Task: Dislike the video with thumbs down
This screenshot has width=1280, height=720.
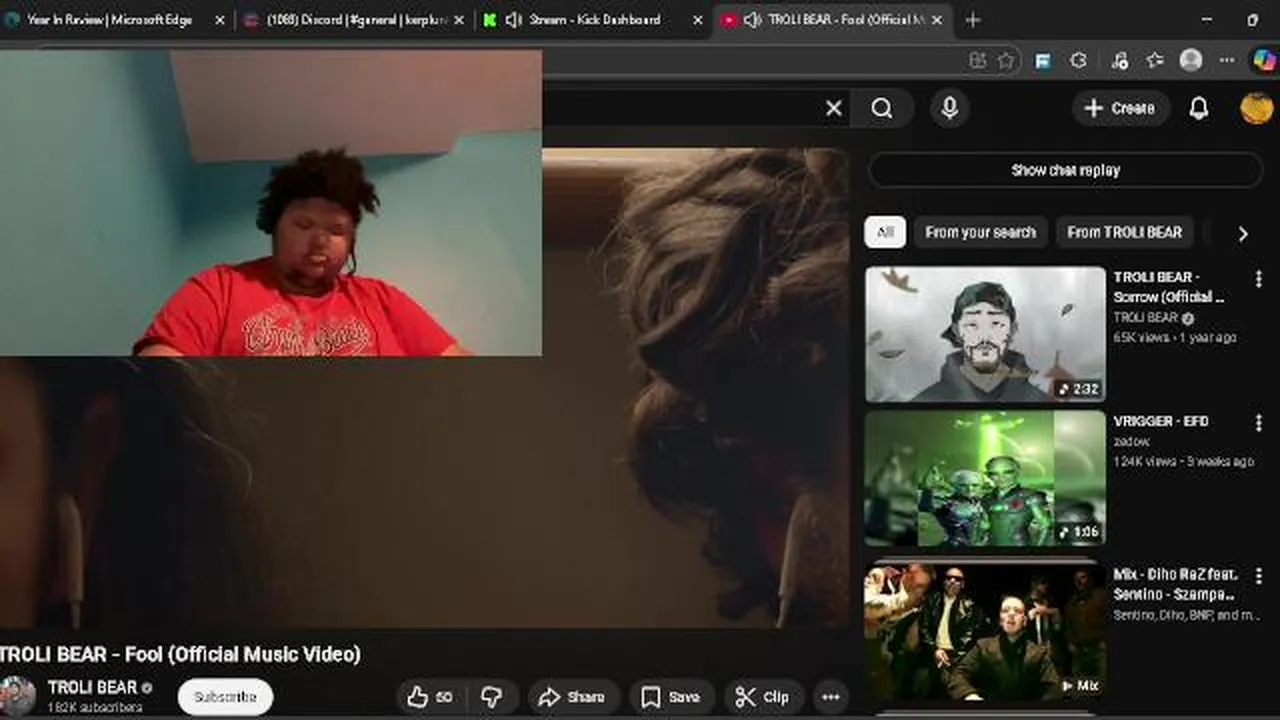Action: point(492,697)
